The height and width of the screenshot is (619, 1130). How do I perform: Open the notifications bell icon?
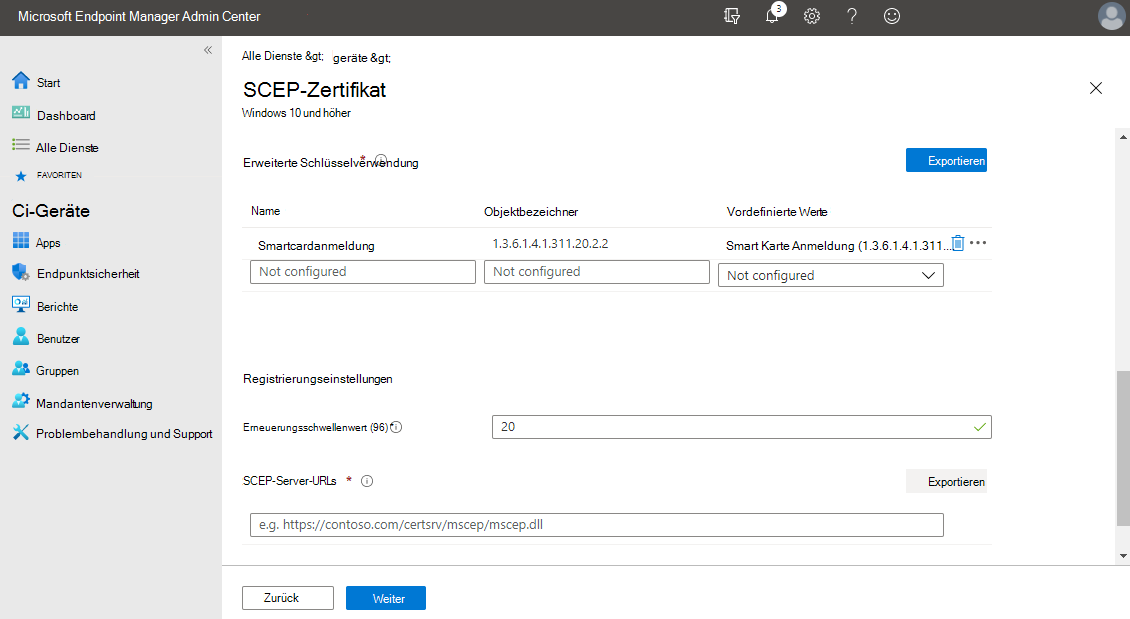[x=772, y=17]
